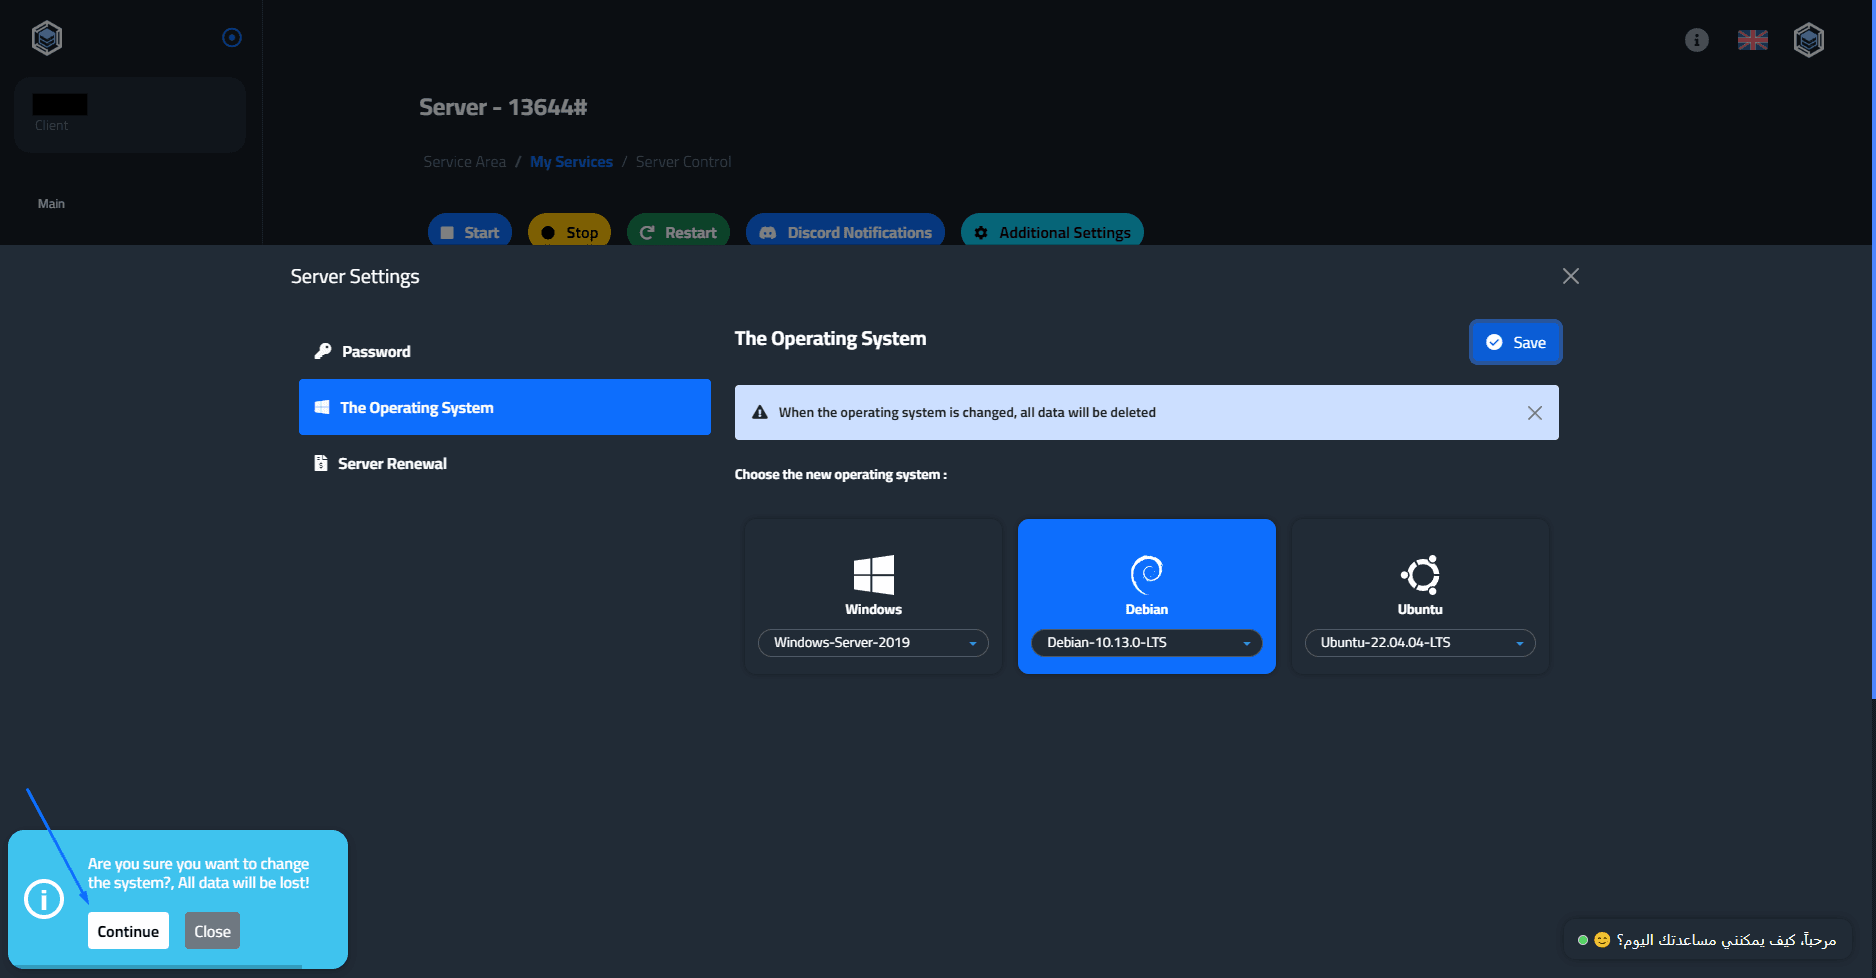The width and height of the screenshot is (1876, 978).
Task: Restart the server
Action: [678, 232]
